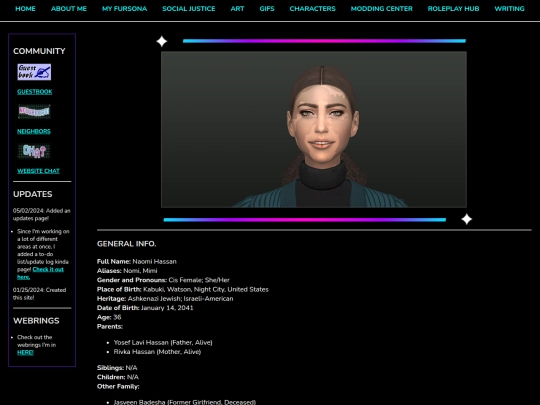
Task: Open the MY FURSONA section
Action: point(124,9)
